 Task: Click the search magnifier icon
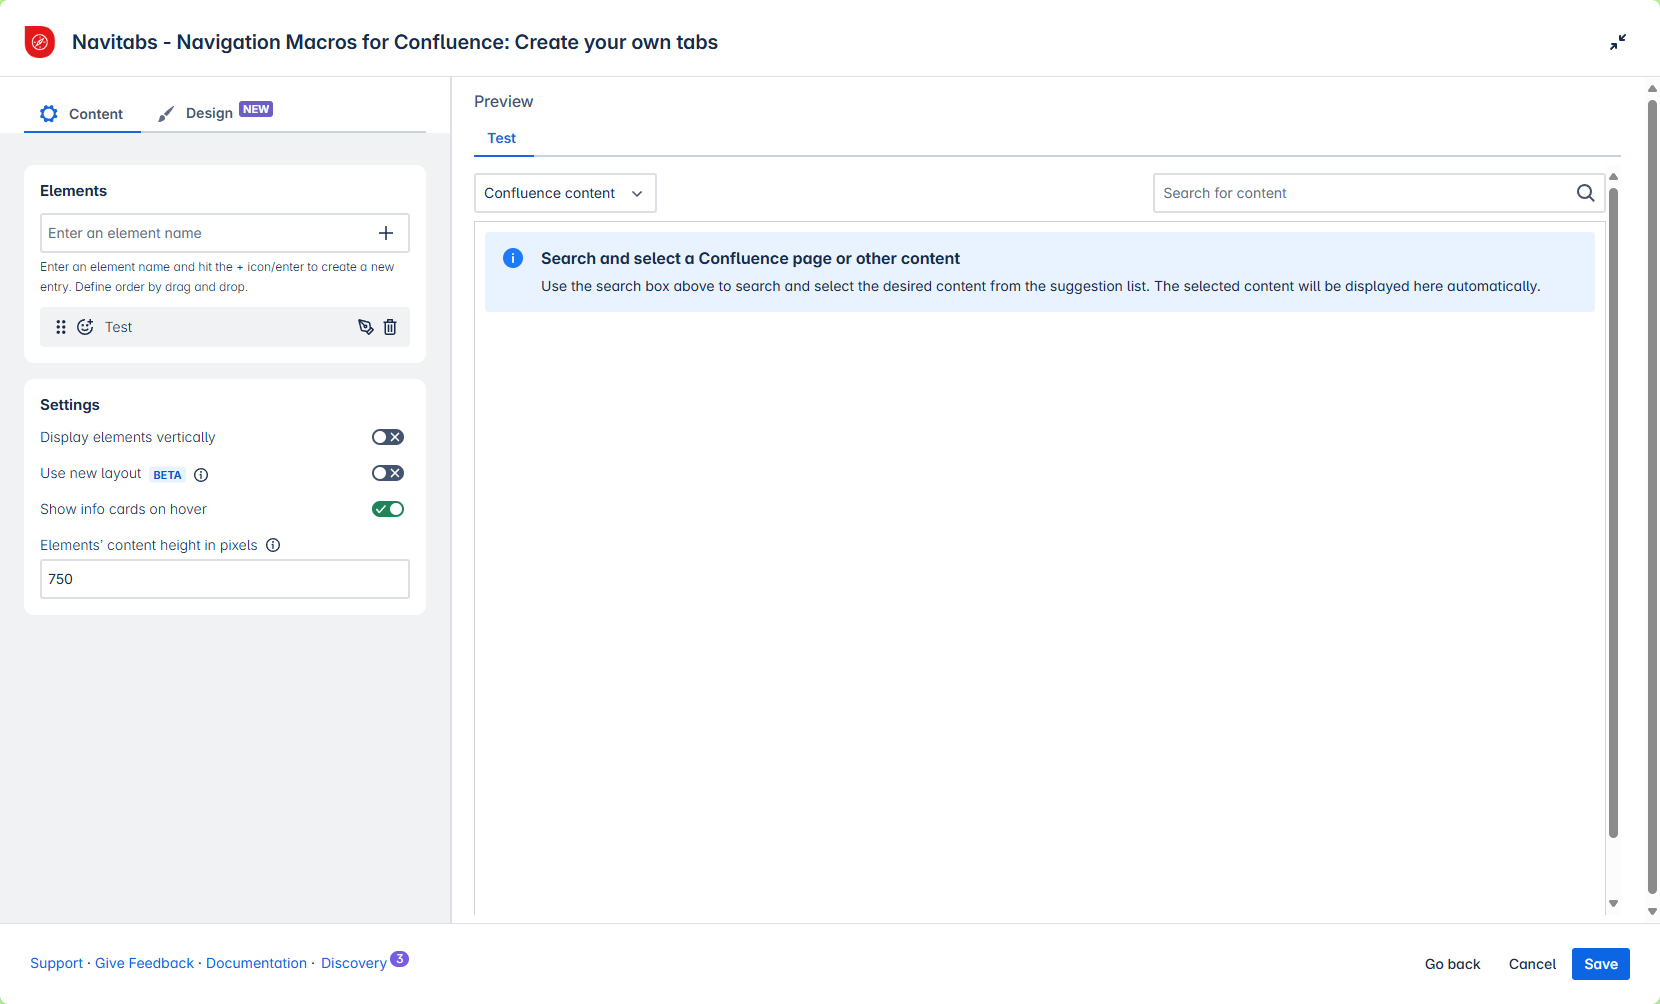coord(1585,193)
